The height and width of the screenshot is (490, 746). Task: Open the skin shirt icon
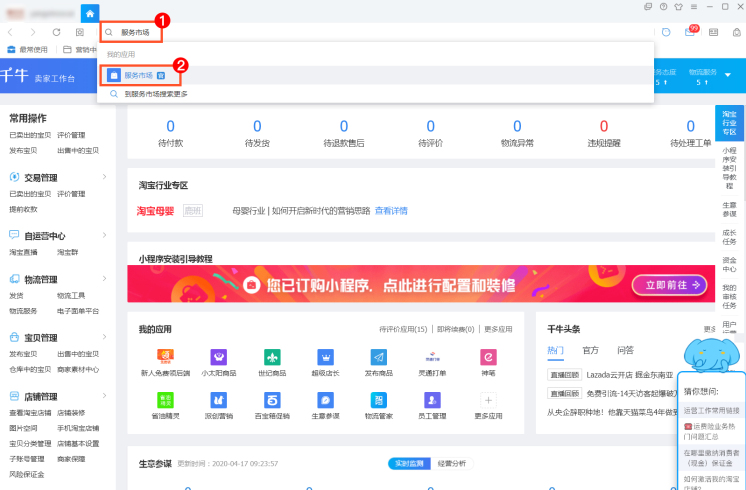click(x=678, y=7)
